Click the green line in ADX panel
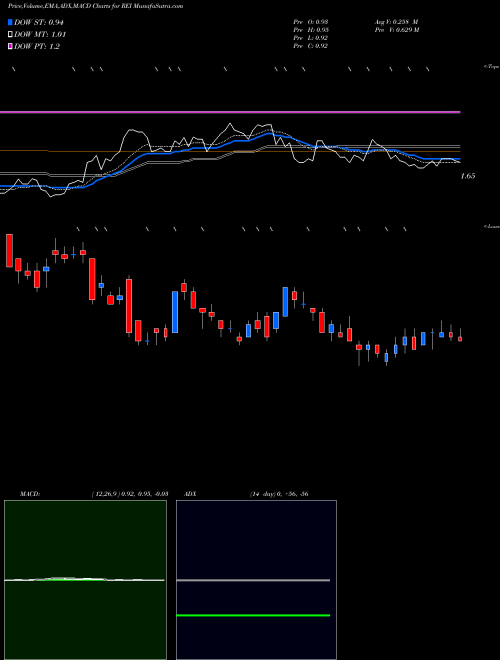The image size is (500, 660). (253, 615)
